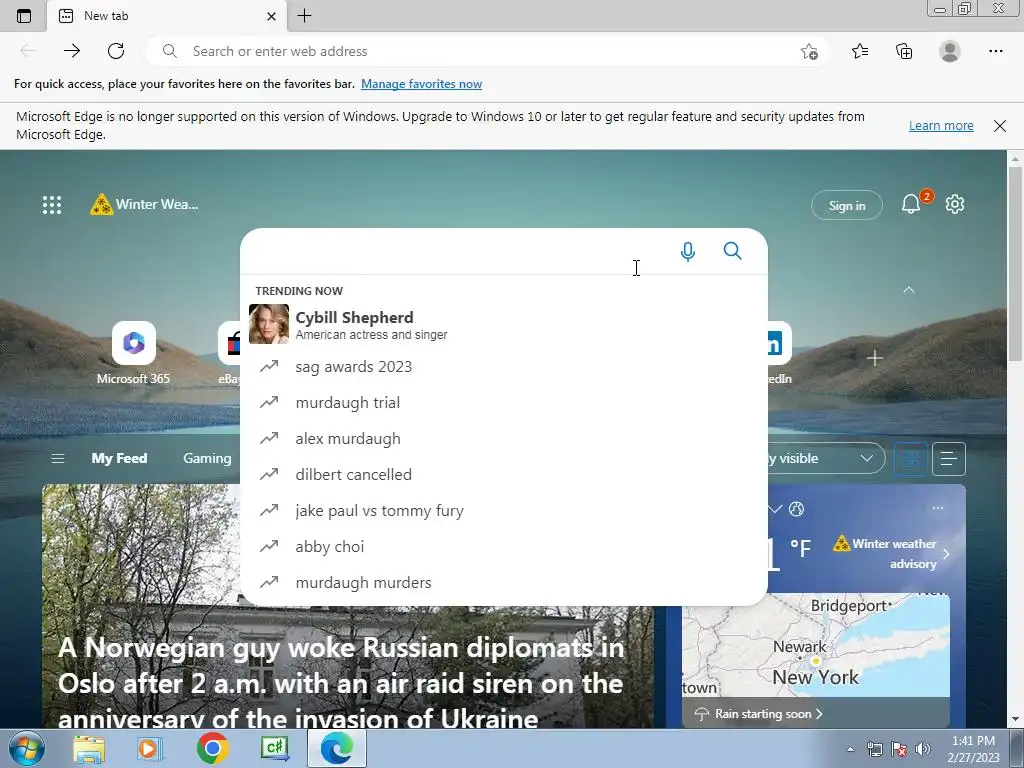Open Settings and more ellipsis menu
The height and width of the screenshot is (768, 1024).
click(x=995, y=51)
